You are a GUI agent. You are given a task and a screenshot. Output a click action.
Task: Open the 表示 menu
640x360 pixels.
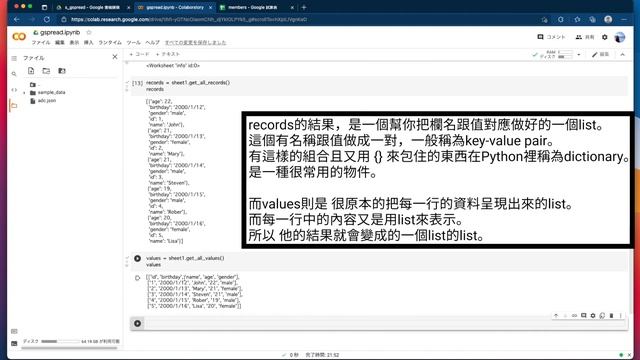point(74,42)
